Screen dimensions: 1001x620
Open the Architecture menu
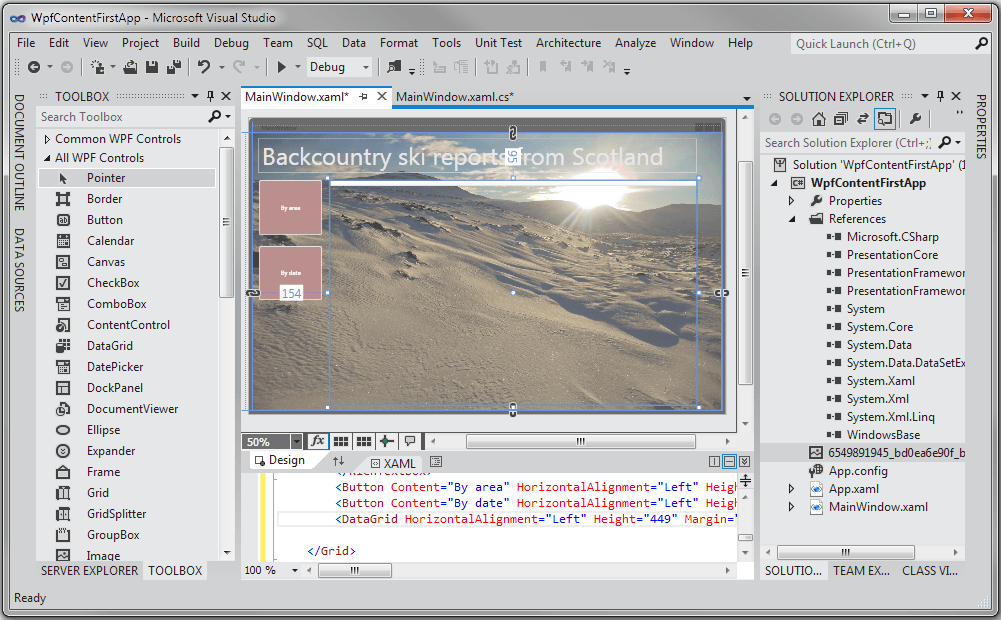click(568, 43)
